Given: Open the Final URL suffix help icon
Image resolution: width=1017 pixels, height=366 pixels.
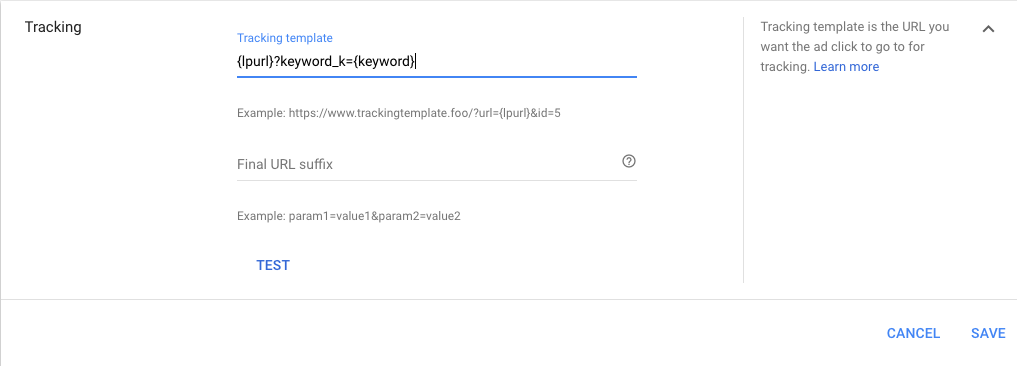Looking at the screenshot, I should (x=628, y=162).
